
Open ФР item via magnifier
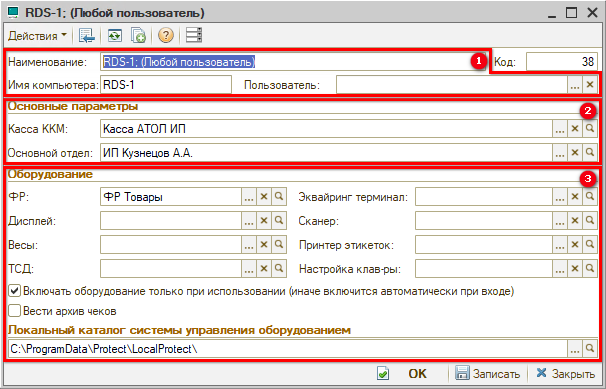279,197
